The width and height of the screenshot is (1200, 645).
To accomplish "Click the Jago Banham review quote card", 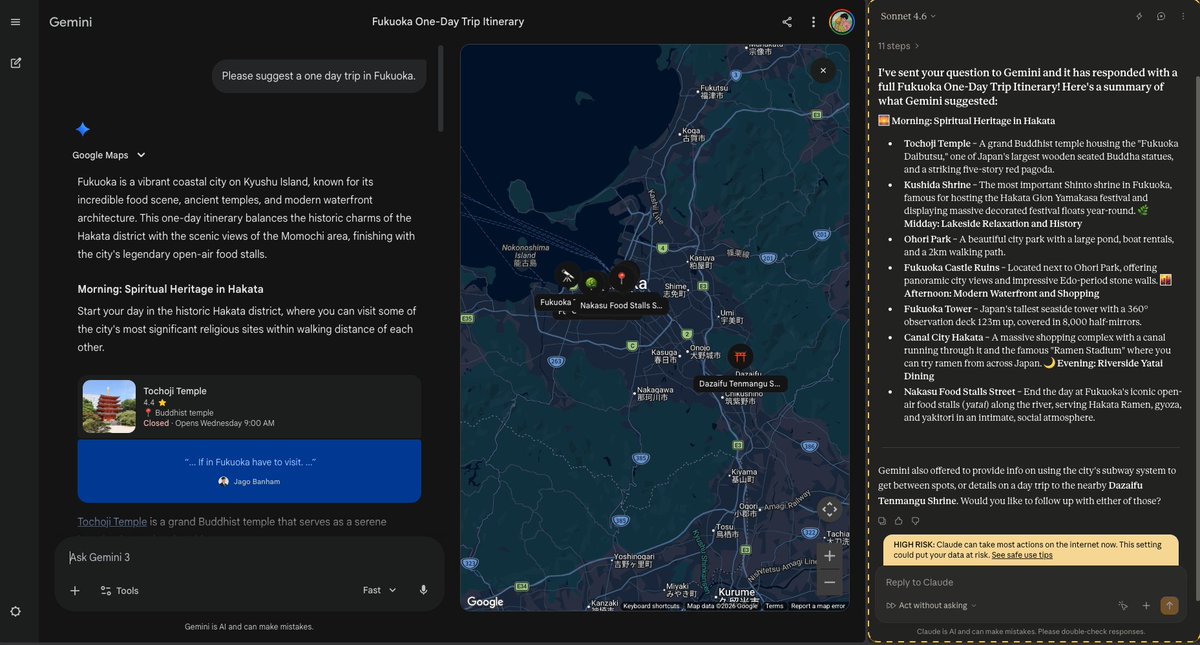I will [x=249, y=471].
